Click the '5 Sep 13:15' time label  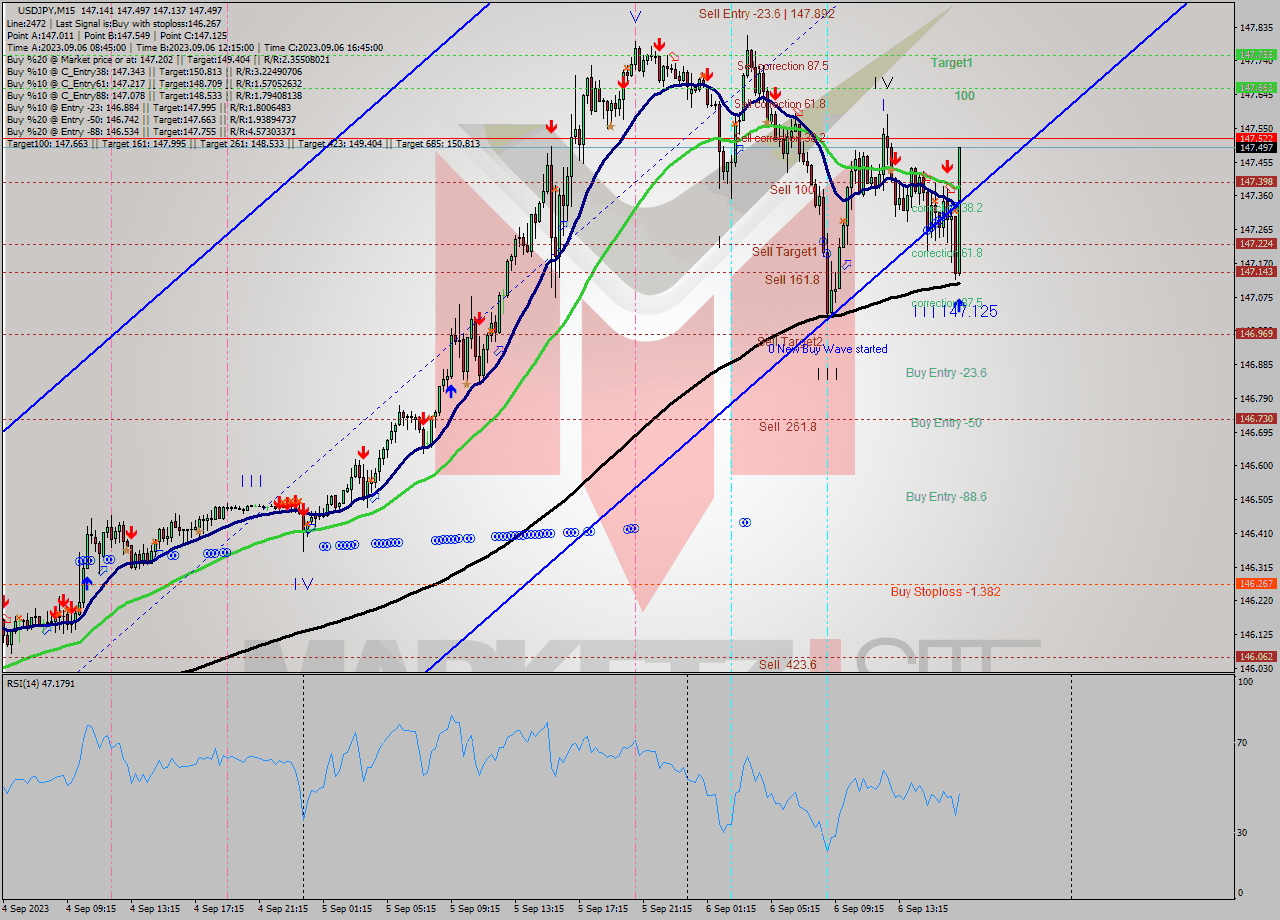[539, 909]
